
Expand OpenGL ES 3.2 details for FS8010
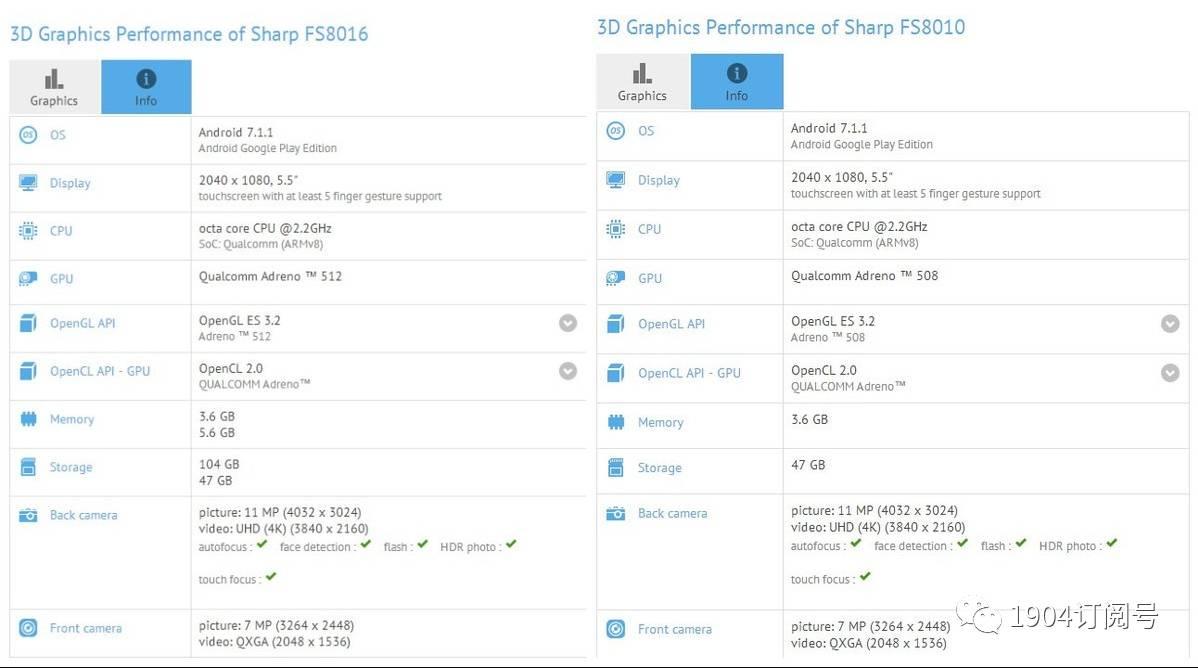tap(1170, 324)
